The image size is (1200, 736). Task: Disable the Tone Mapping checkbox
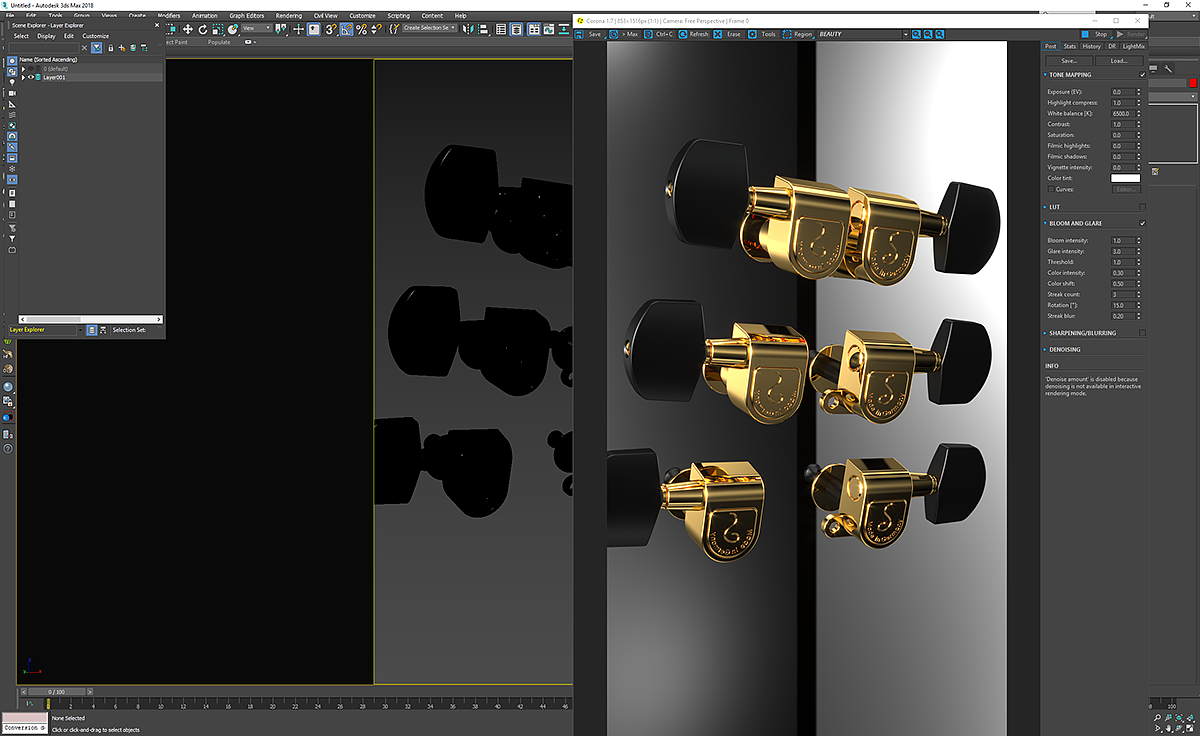point(1142,75)
